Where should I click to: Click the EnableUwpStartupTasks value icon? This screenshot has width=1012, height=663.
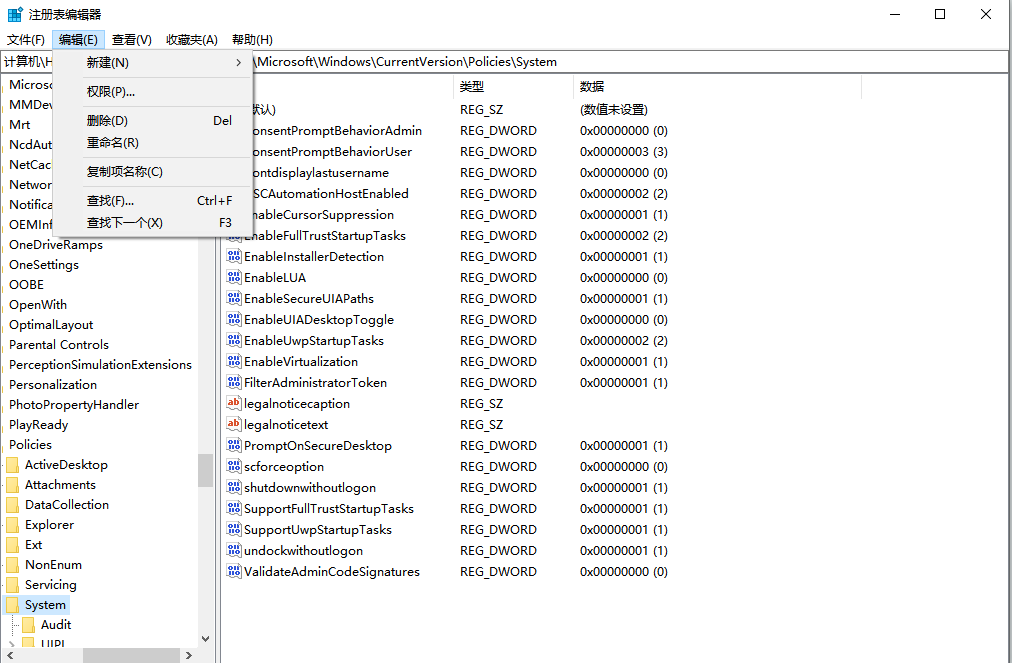tap(234, 340)
